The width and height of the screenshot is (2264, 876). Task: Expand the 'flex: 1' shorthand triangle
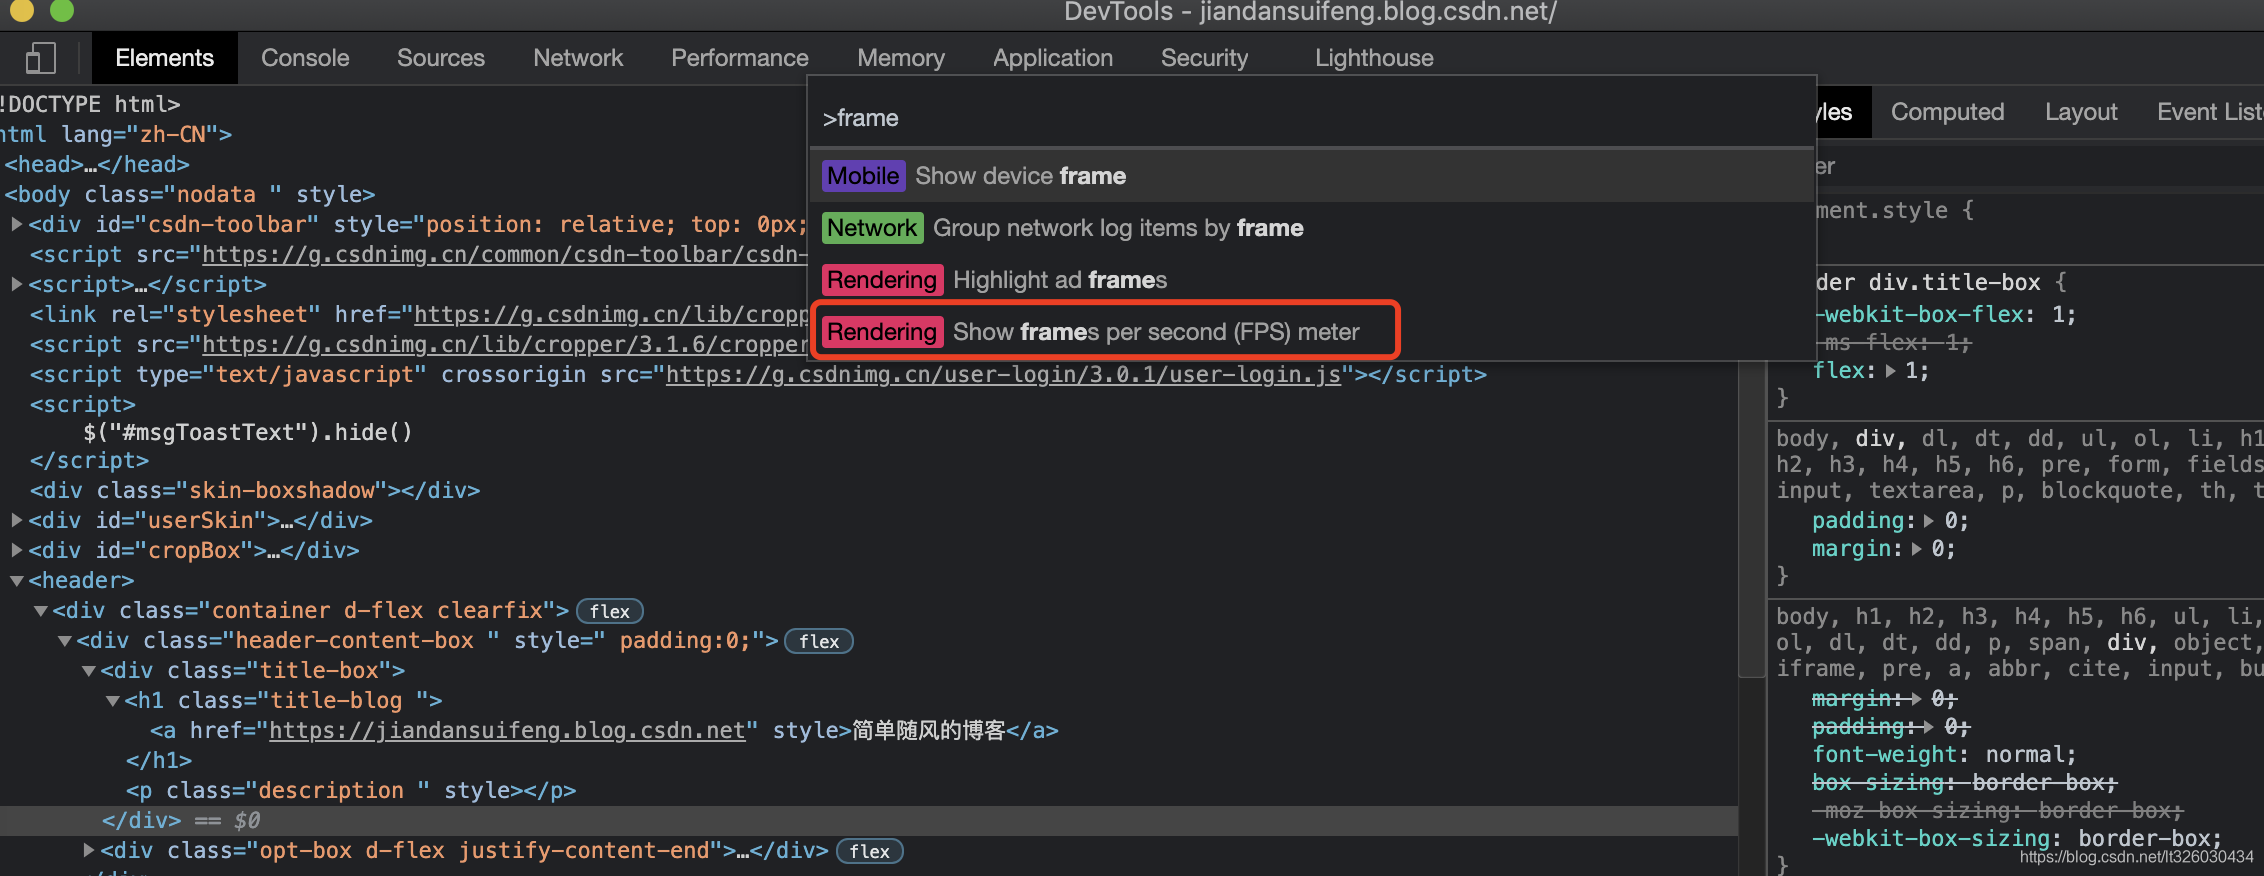click(1890, 371)
